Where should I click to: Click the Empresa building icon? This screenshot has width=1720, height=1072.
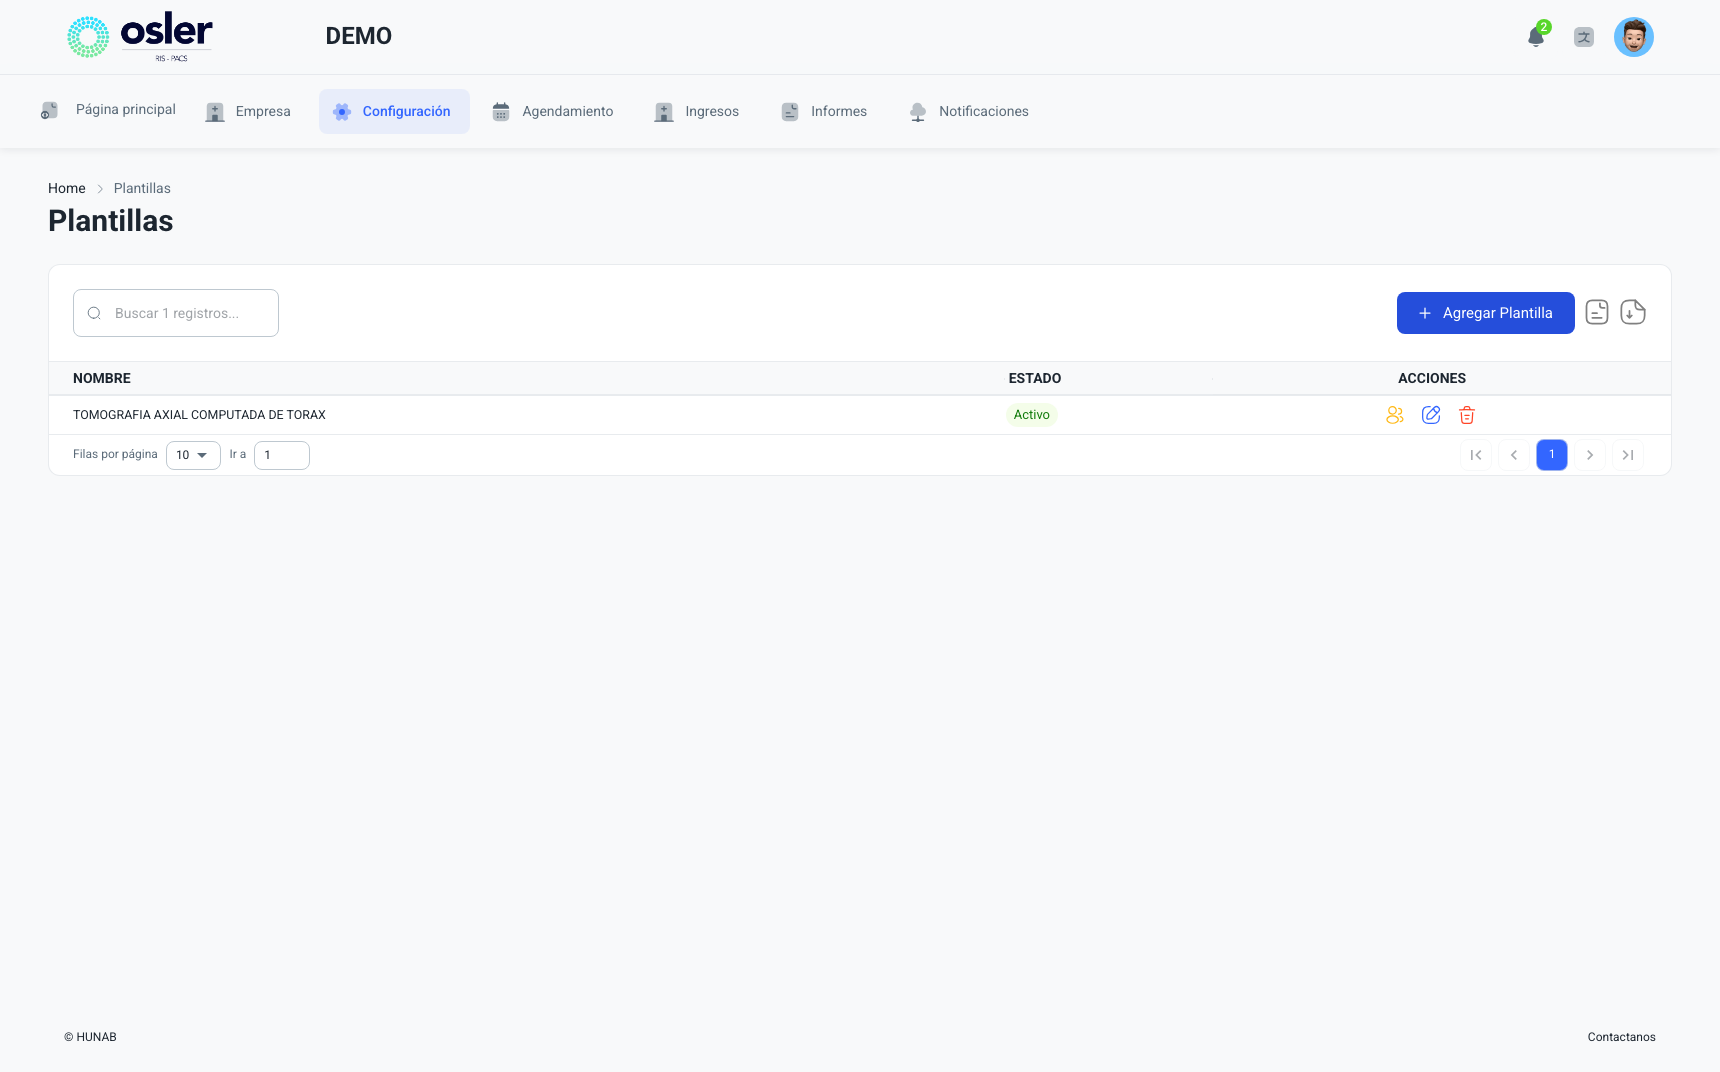215,112
